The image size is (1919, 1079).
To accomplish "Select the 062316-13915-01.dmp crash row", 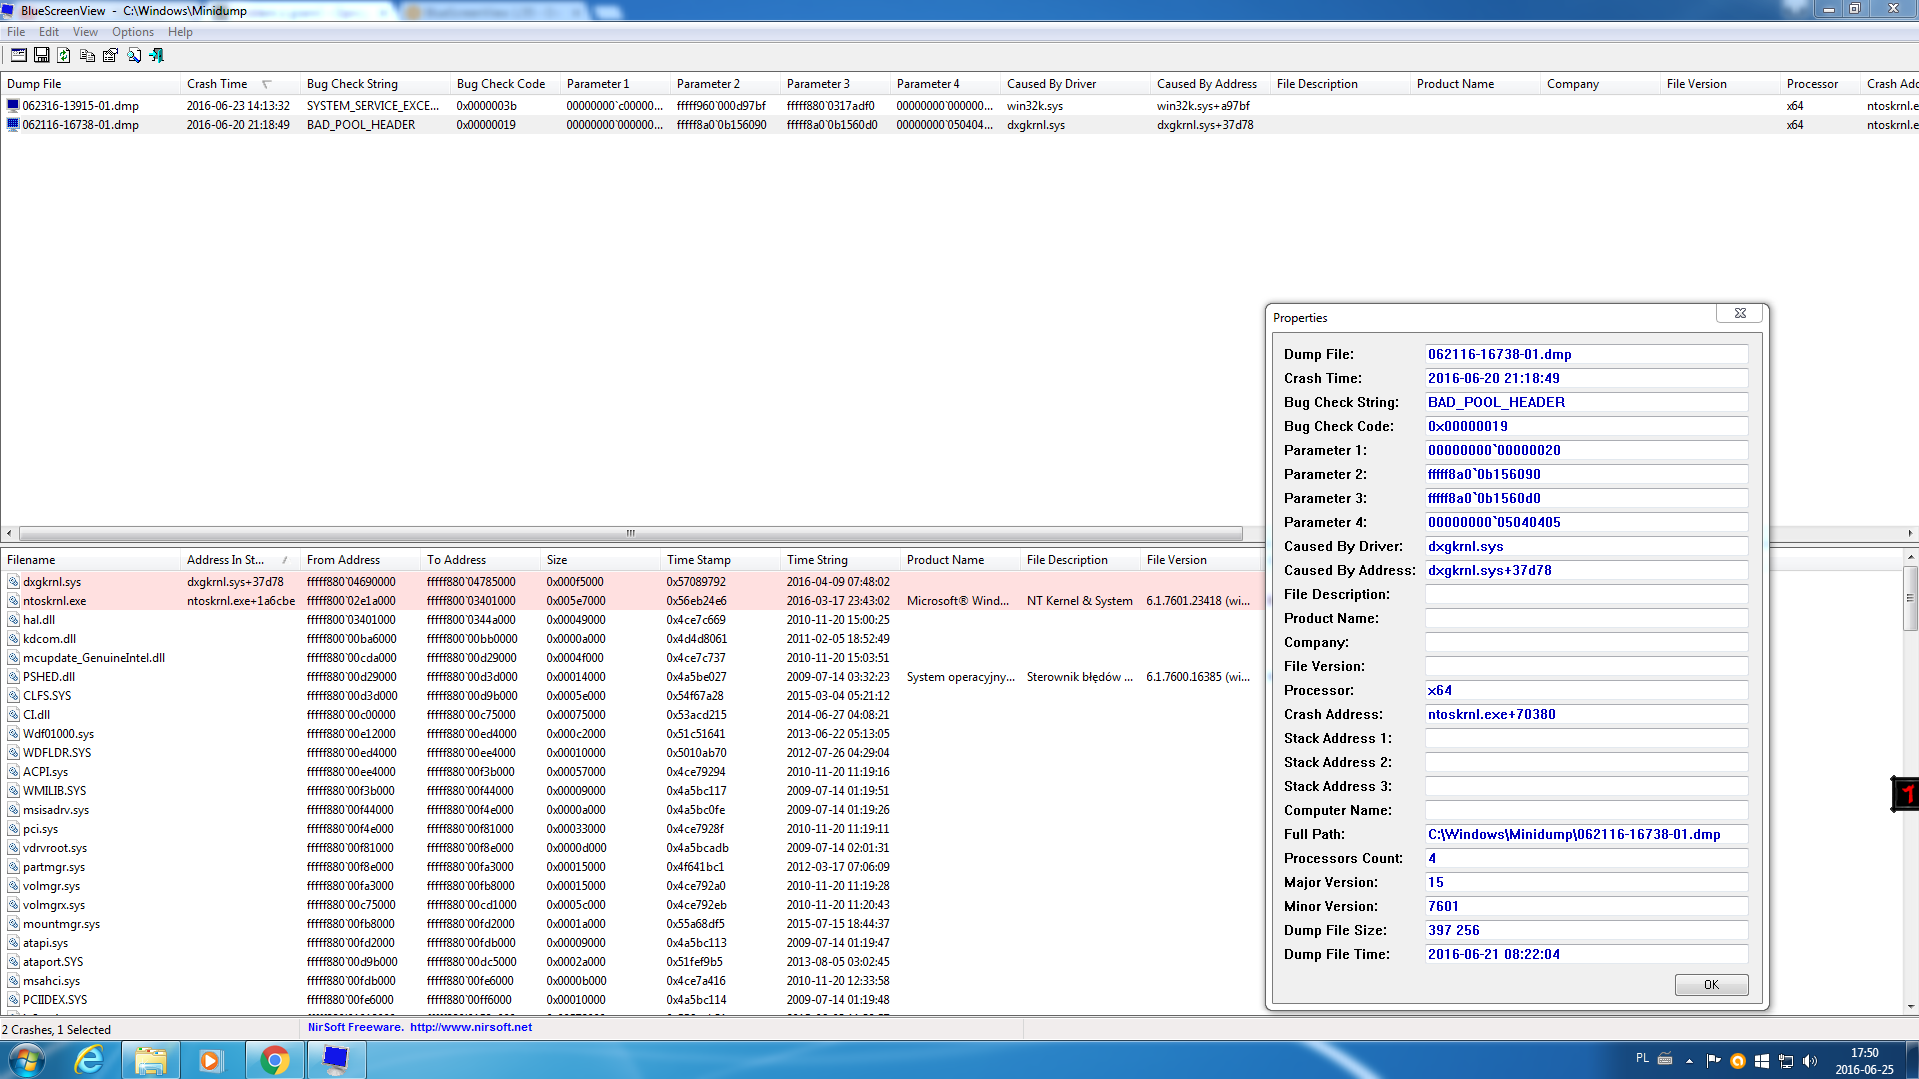I will (960, 105).
